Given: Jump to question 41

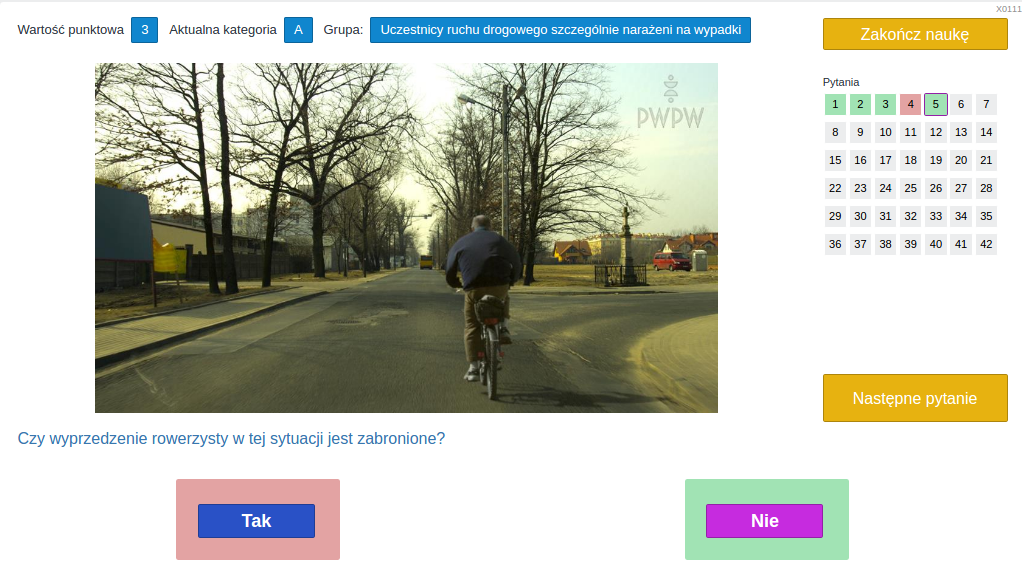Looking at the screenshot, I should tap(961, 244).
